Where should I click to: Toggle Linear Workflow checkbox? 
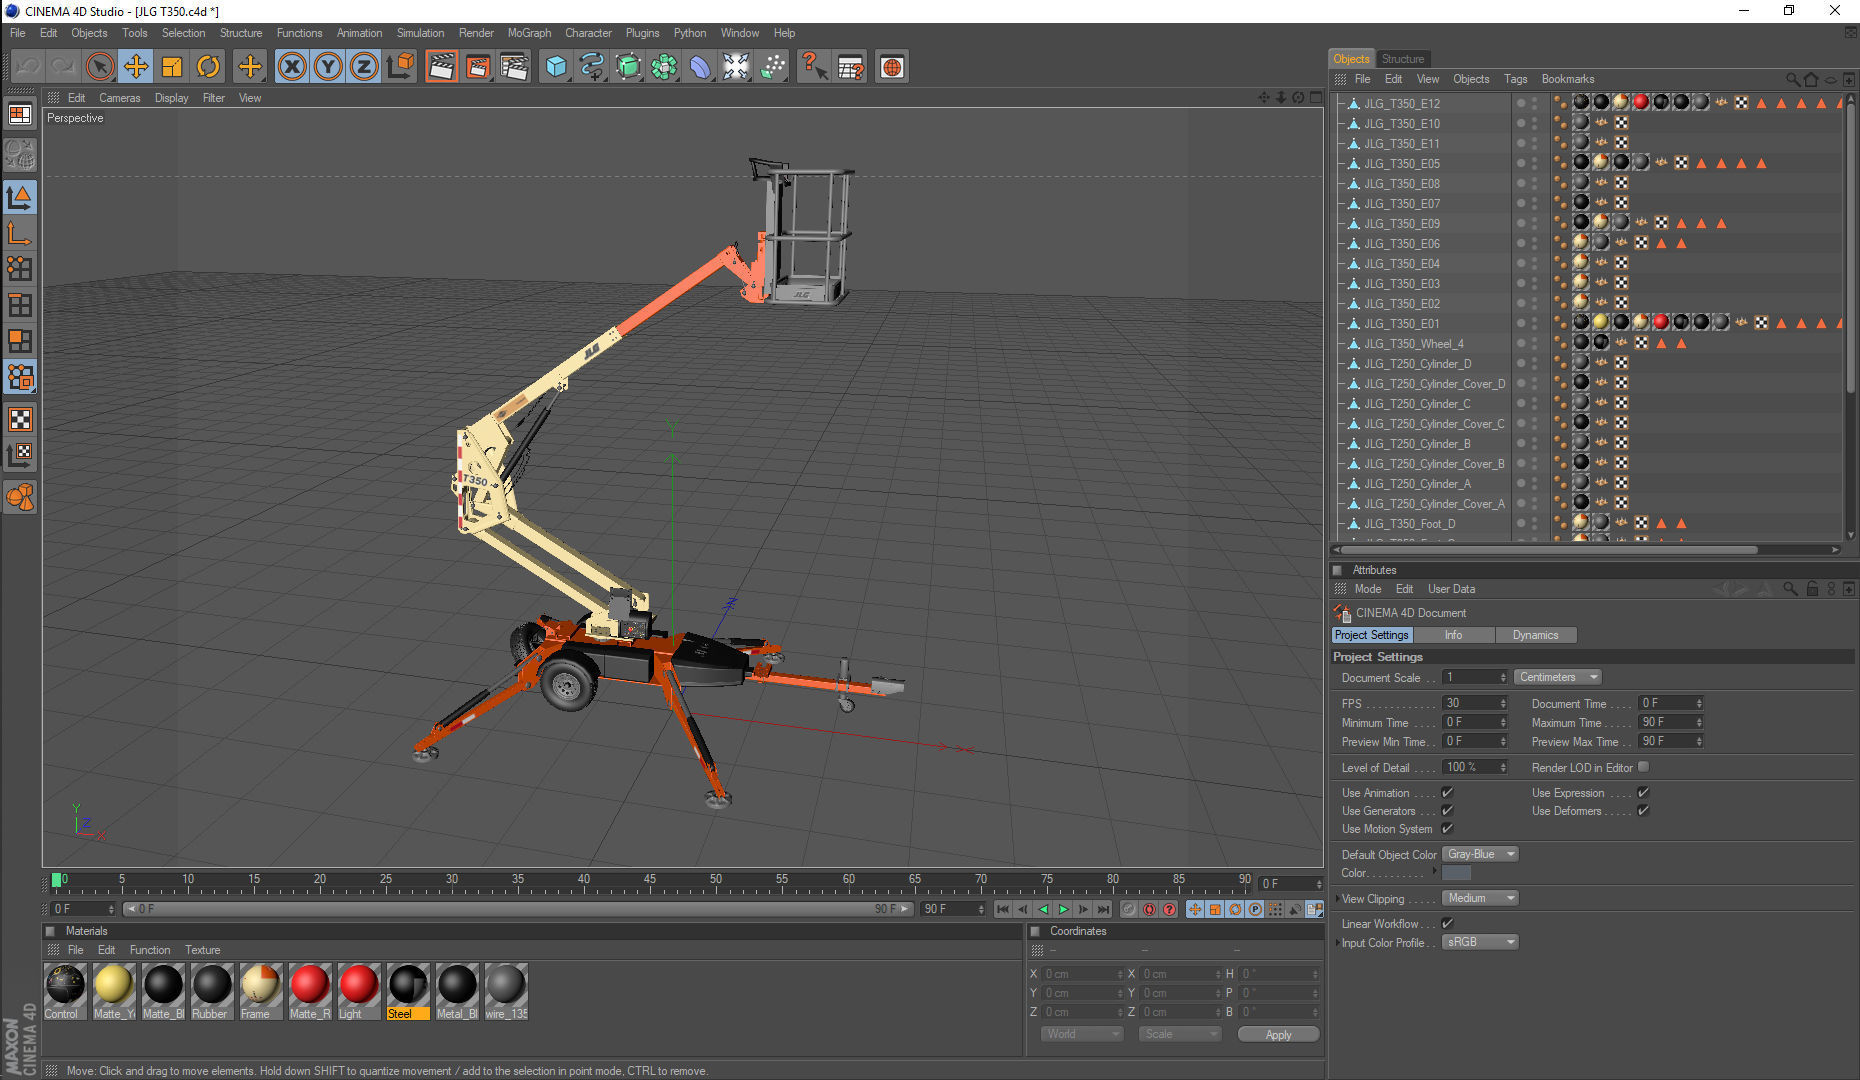[1447, 924]
